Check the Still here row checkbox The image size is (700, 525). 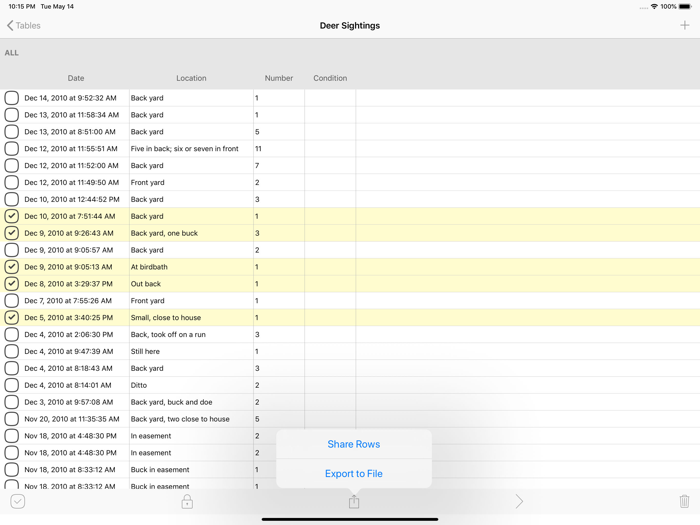(12, 351)
